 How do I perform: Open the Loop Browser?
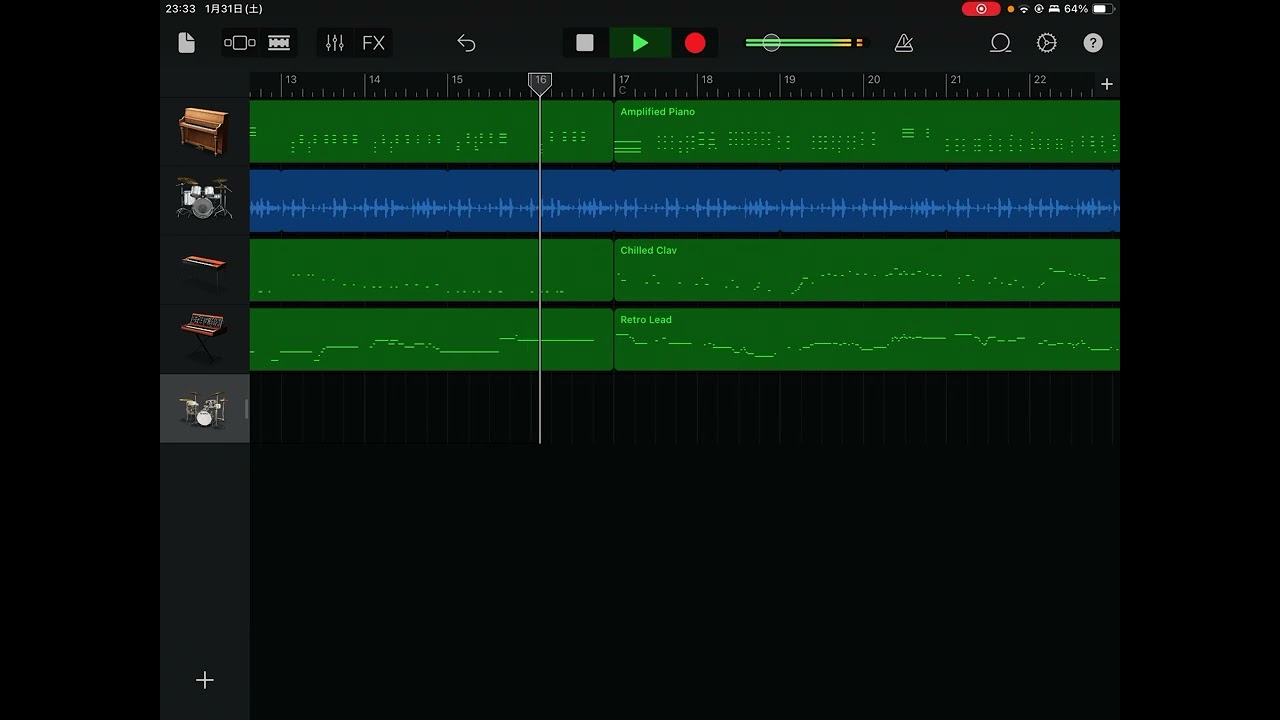point(1000,43)
